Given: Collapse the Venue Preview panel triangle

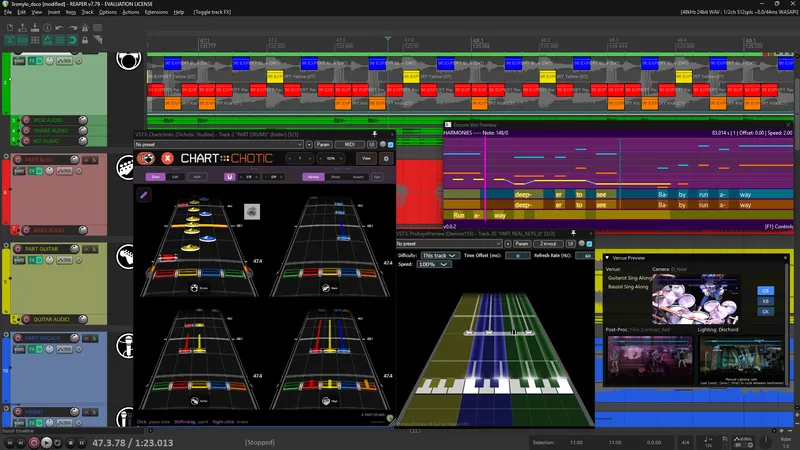Looking at the screenshot, I should [607, 258].
